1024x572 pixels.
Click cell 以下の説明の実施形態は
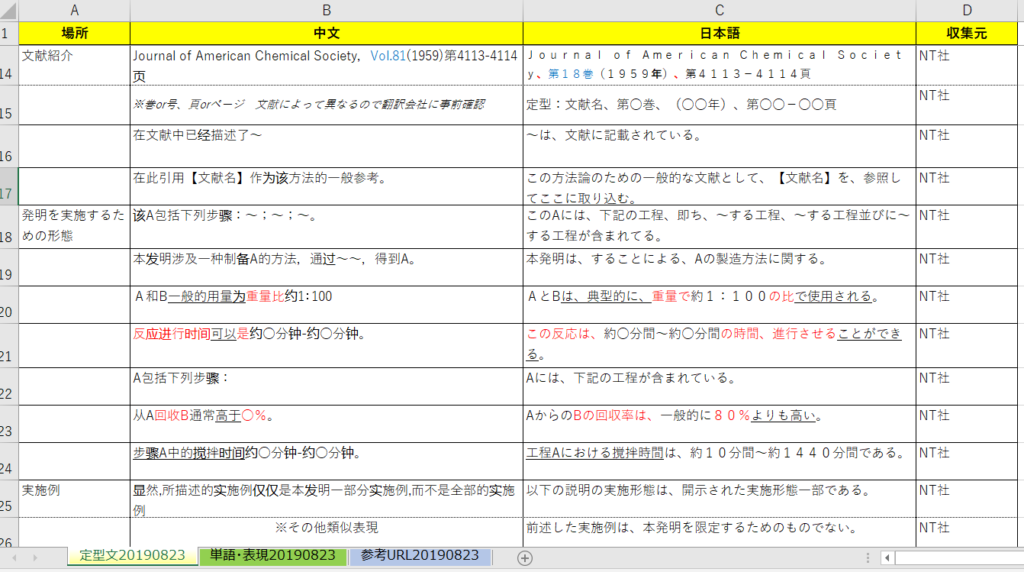(719, 499)
